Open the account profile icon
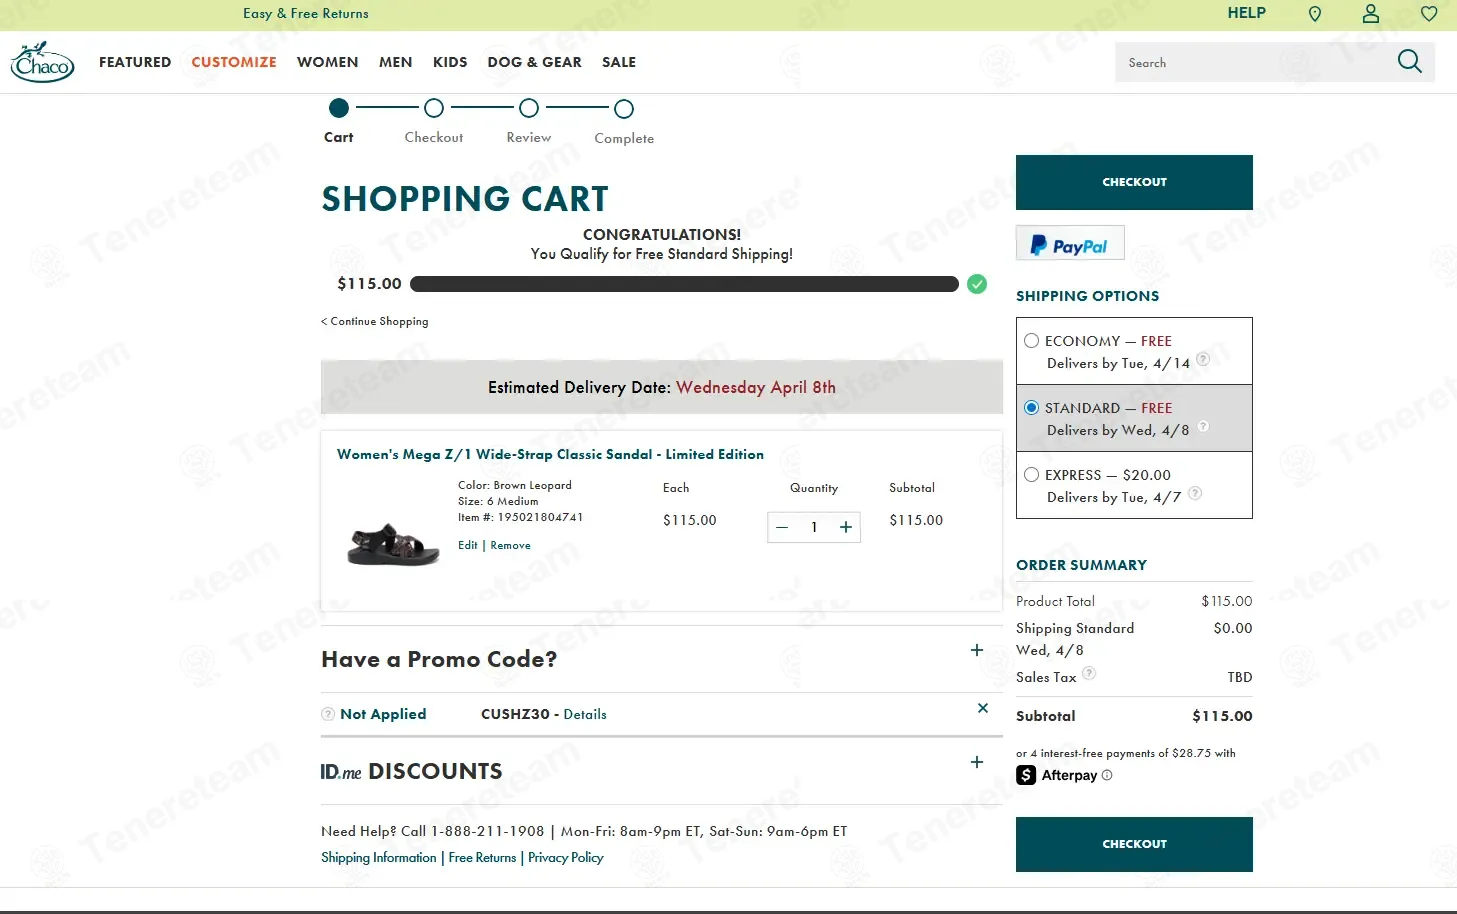The image size is (1457, 914). click(1371, 14)
